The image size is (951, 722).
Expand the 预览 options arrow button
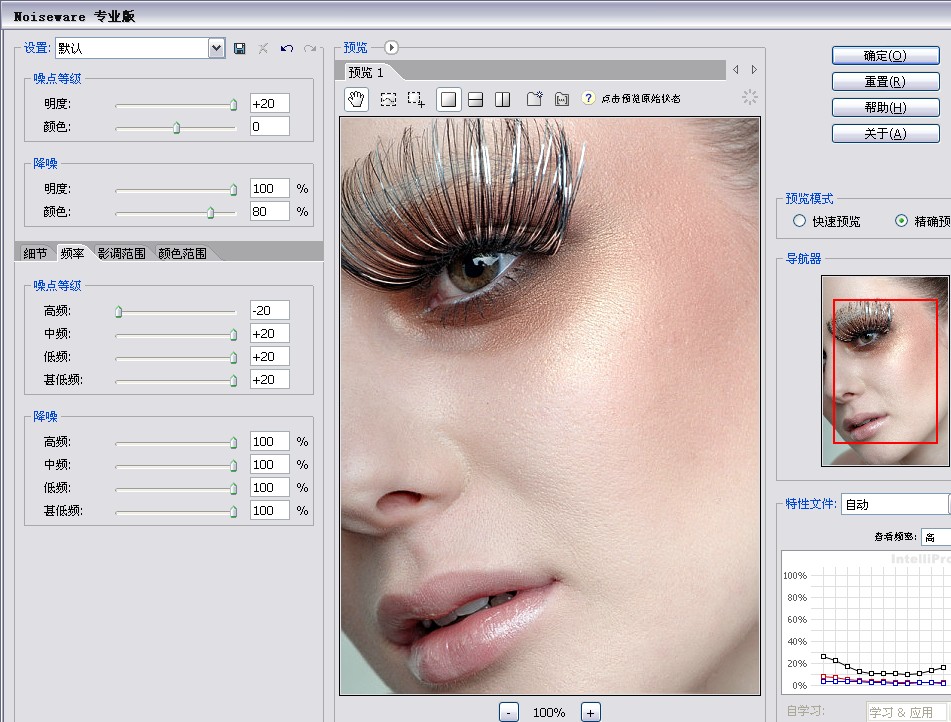(x=391, y=47)
